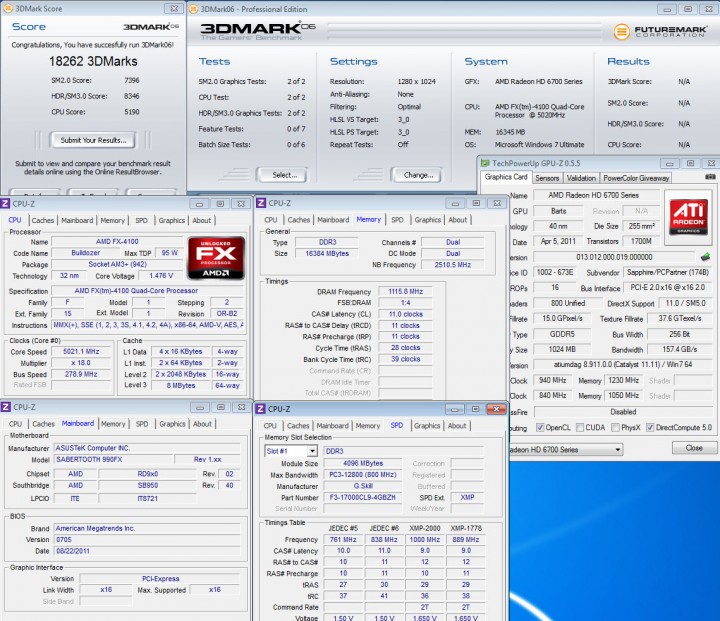The width and height of the screenshot is (720, 621).
Task: Open Memory tab in CPU-Z Mainboard window
Action: [x=113, y=424]
